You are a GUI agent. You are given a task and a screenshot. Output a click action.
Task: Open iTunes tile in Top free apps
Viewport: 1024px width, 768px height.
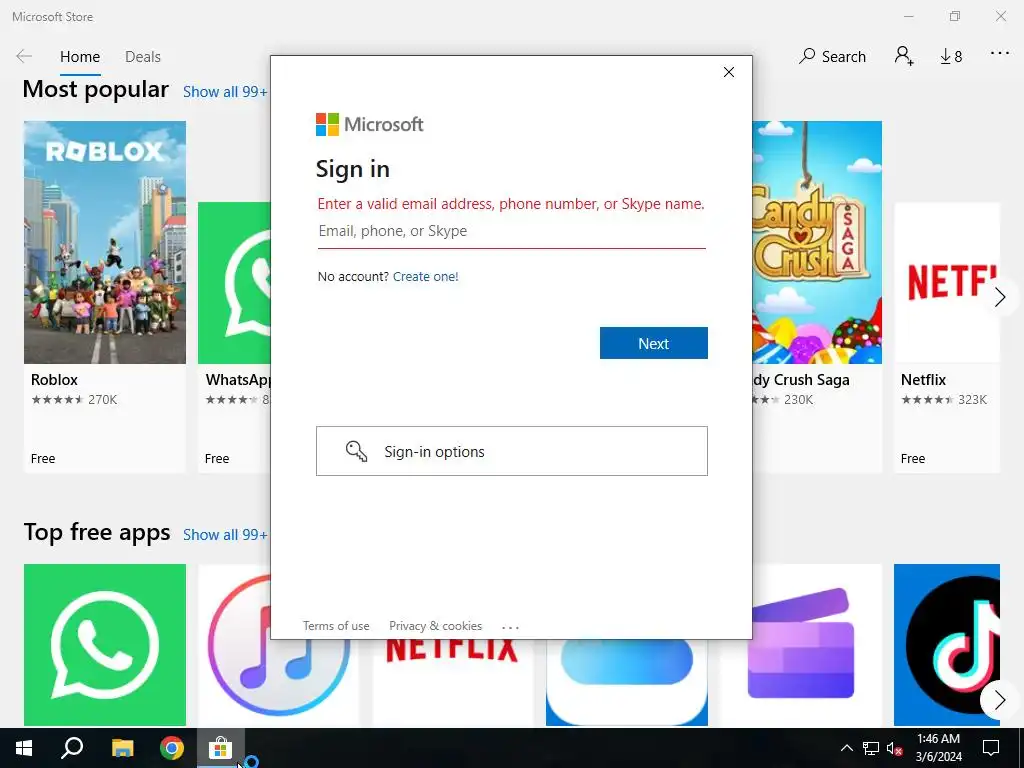coord(278,645)
